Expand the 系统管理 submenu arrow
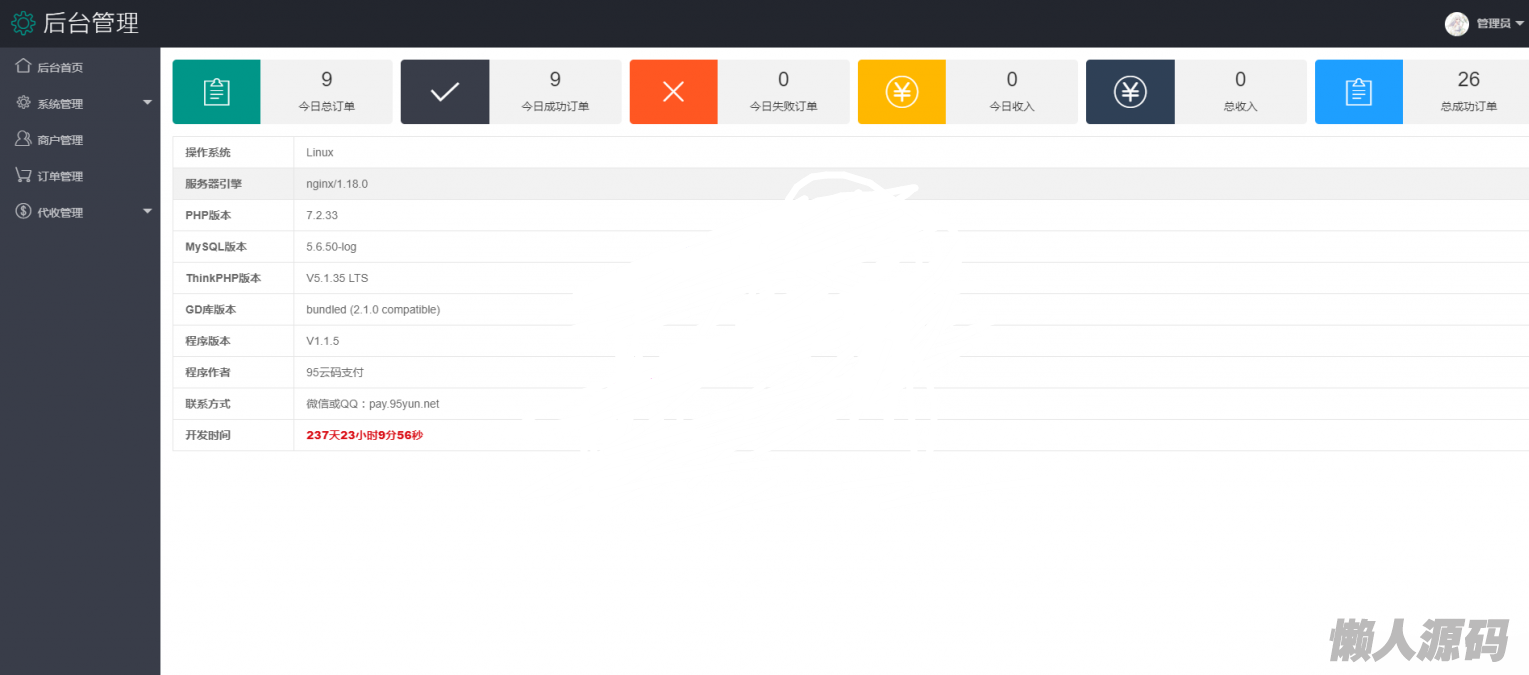The width and height of the screenshot is (1529, 675). (x=148, y=103)
